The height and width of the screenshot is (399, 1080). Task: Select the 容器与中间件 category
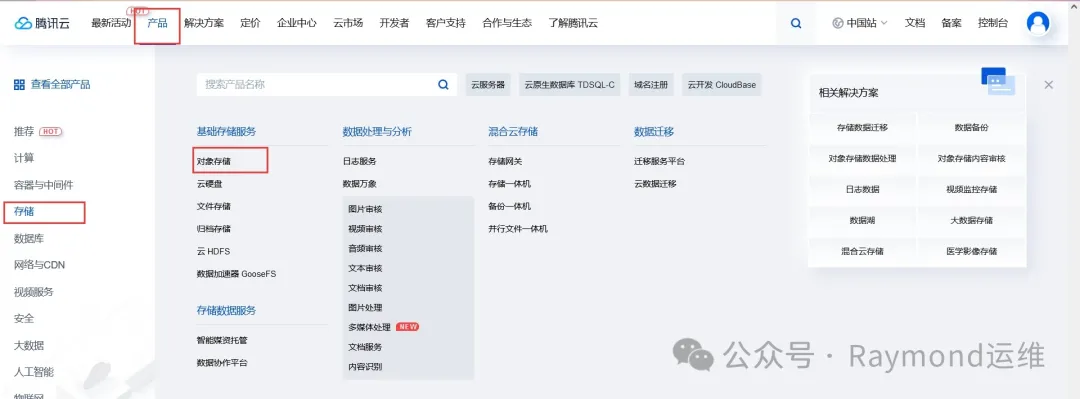coord(43,185)
